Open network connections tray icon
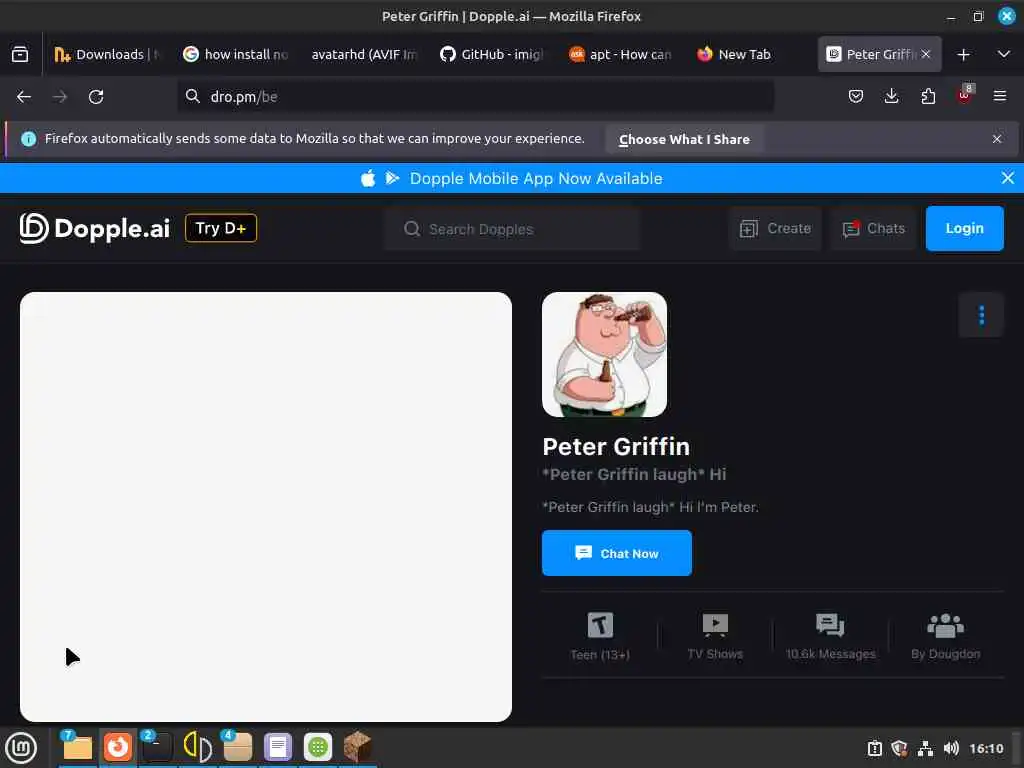 [x=925, y=748]
